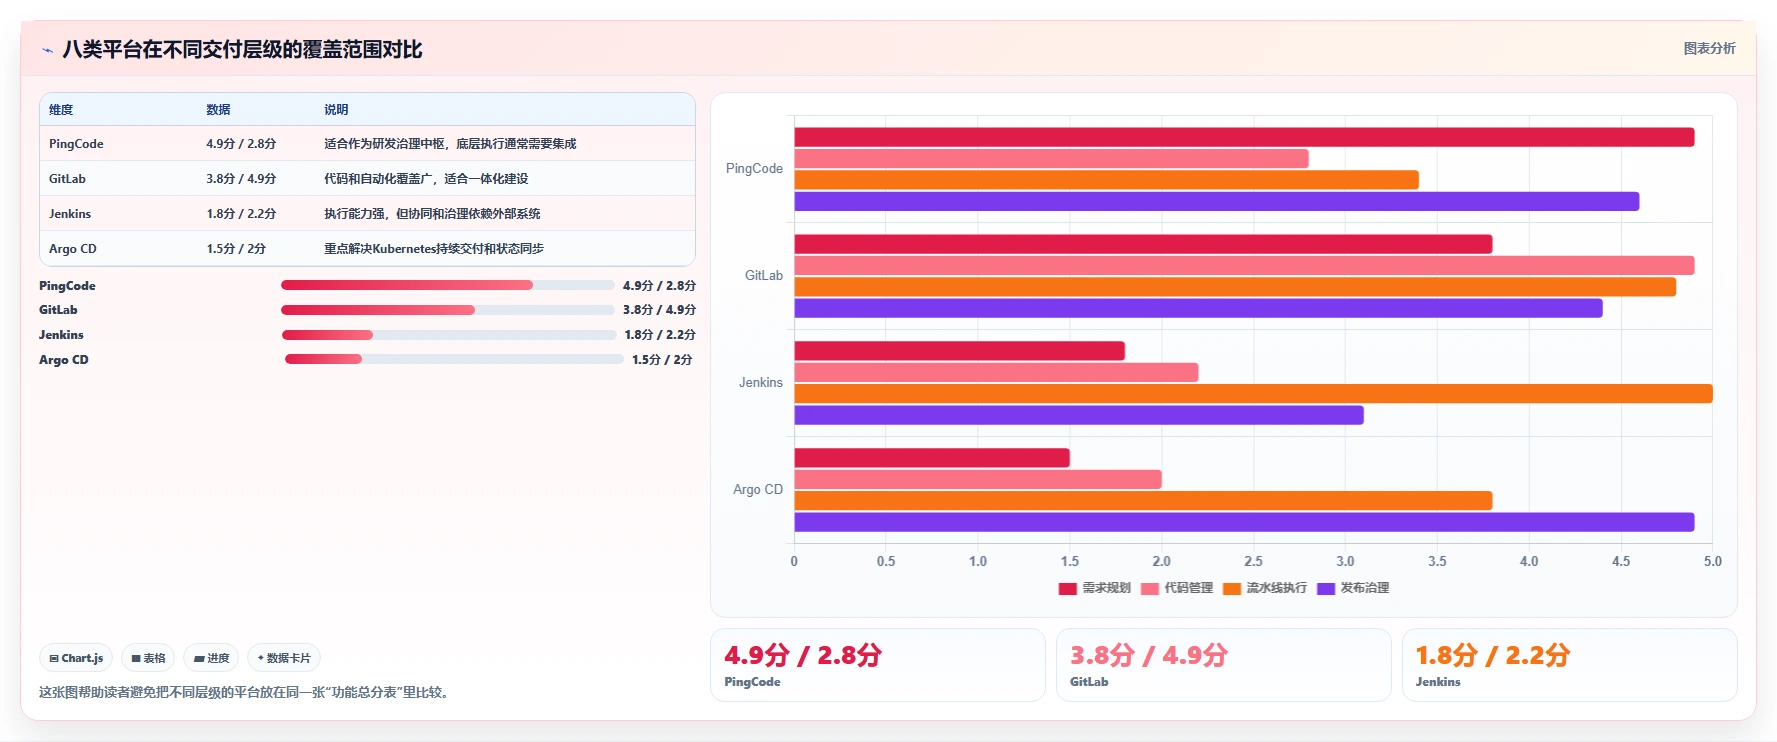Image resolution: width=1777 pixels, height=742 pixels.
Task: Select the Chart.js tag chip
Action: click(x=76, y=658)
